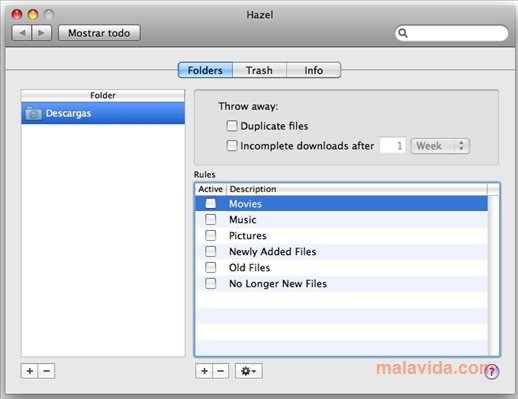Select the Descargas folder in list
The width and height of the screenshot is (518, 399).
pos(103,113)
